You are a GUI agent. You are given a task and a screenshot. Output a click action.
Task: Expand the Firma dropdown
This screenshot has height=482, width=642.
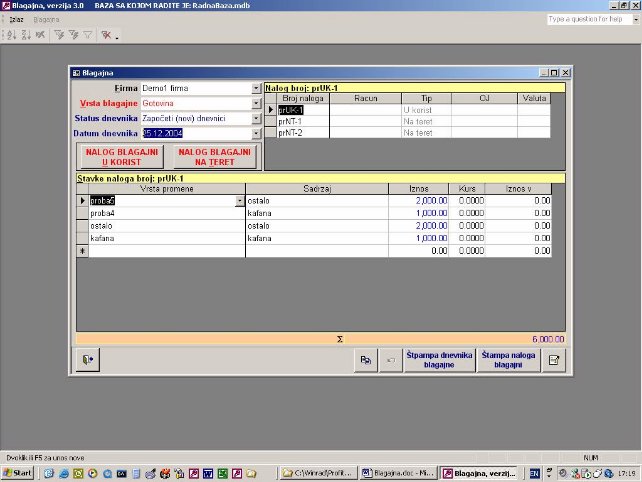pos(256,89)
